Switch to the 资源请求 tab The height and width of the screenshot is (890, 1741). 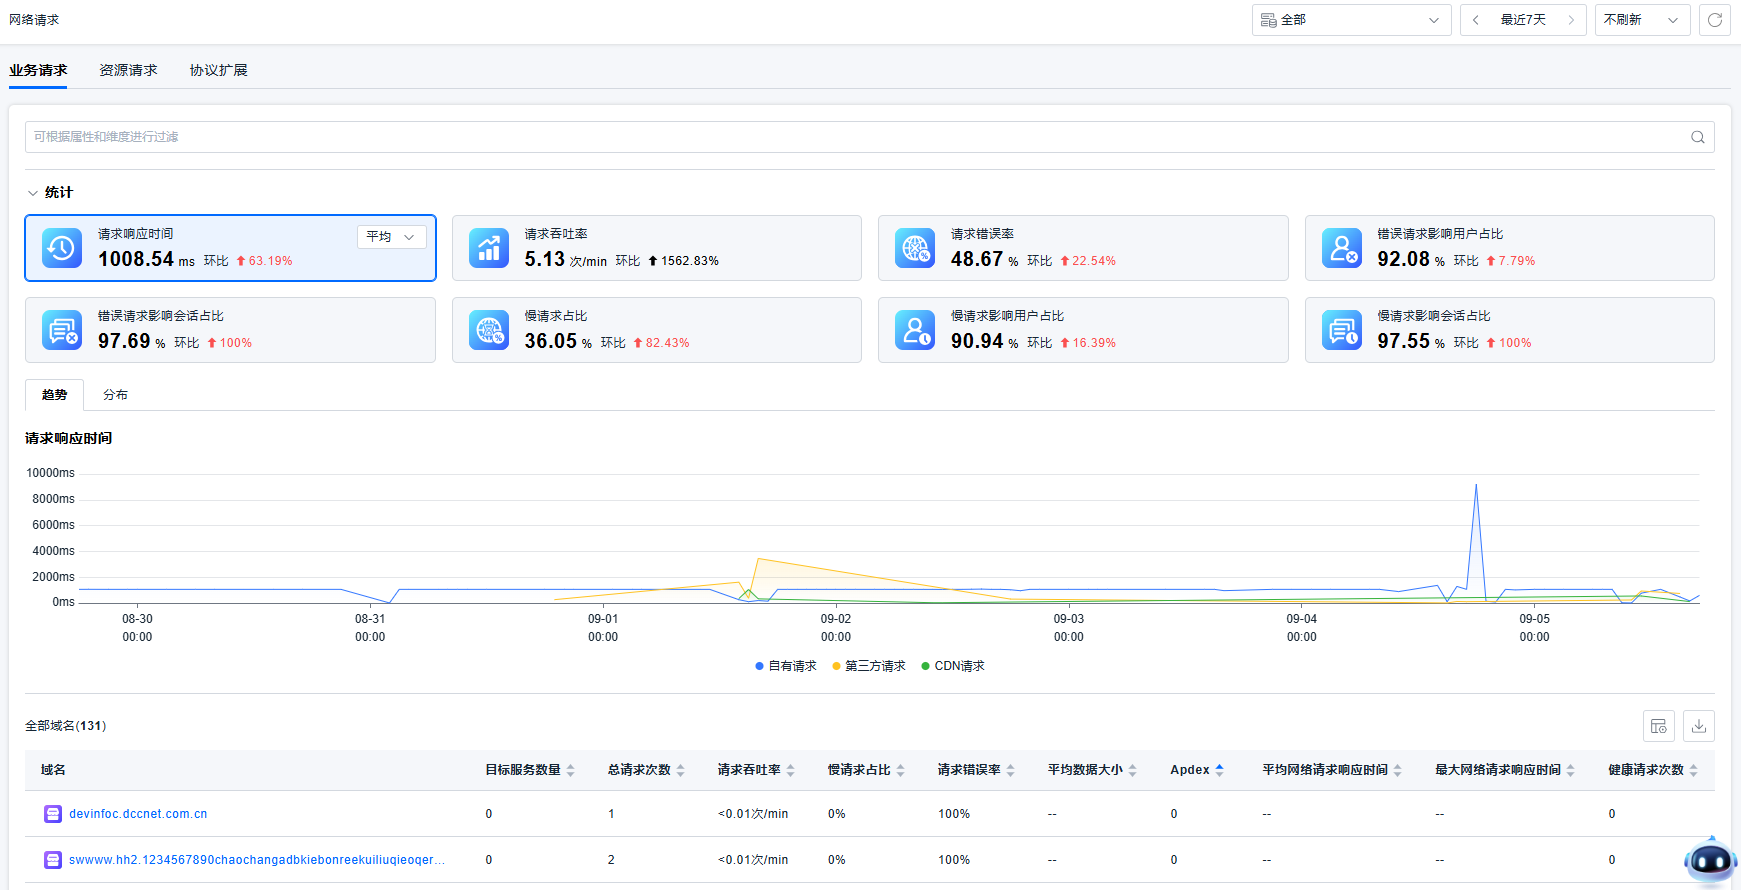pos(128,70)
